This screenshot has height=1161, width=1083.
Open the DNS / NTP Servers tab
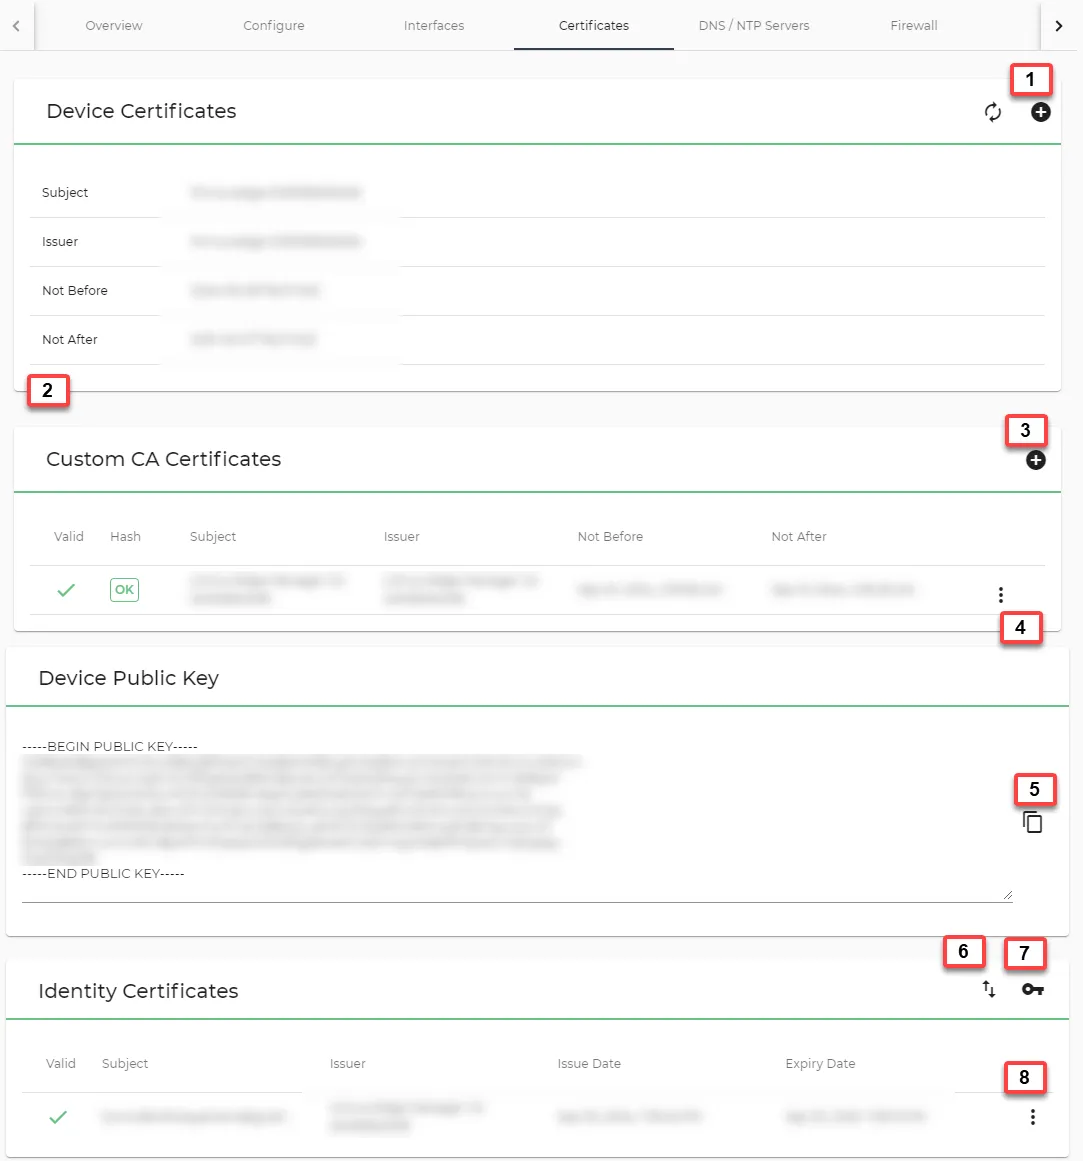754,25
